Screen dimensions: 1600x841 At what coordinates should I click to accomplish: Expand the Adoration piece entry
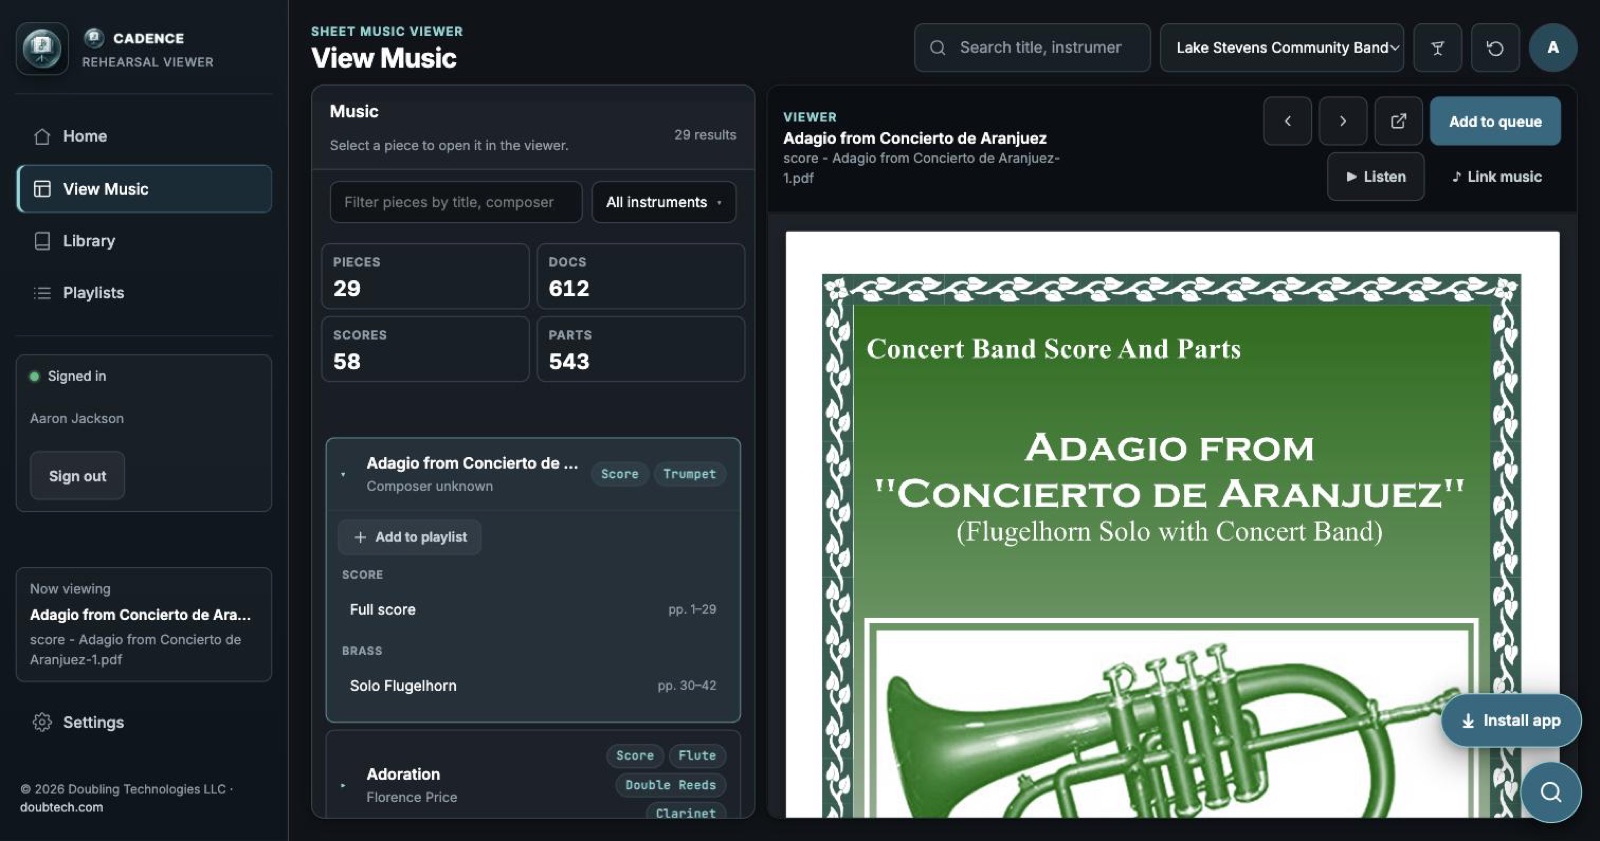pos(343,785)
